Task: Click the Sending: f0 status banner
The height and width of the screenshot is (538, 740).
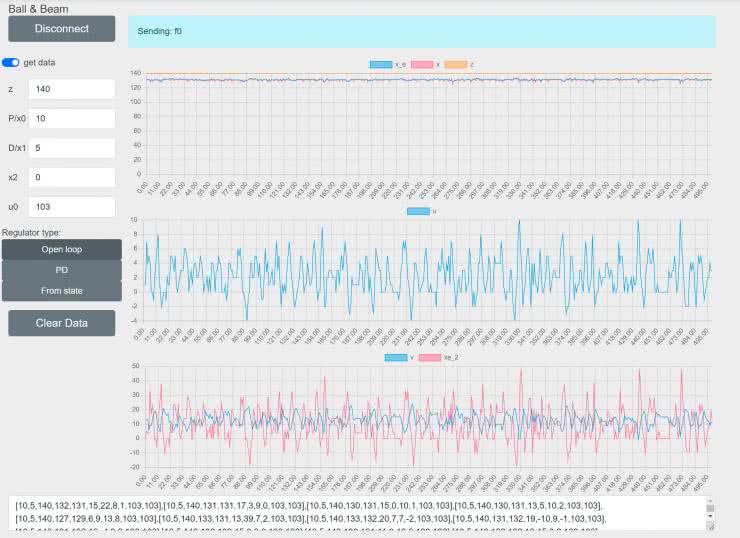Action: coord(421,31)
